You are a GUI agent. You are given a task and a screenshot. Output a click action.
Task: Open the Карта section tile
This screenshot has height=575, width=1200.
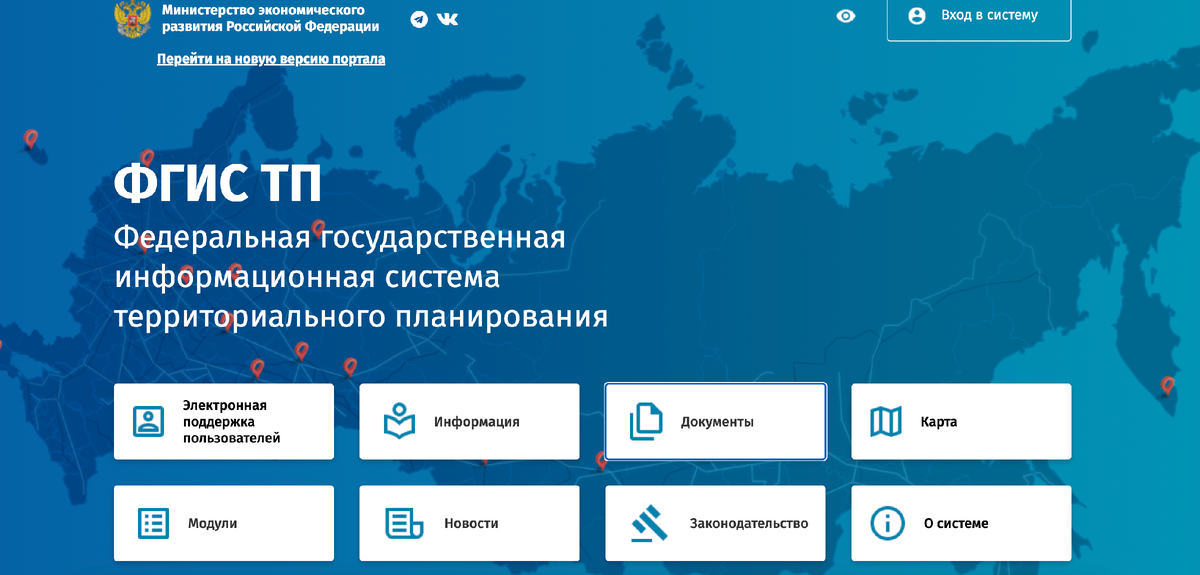[961, 422]
